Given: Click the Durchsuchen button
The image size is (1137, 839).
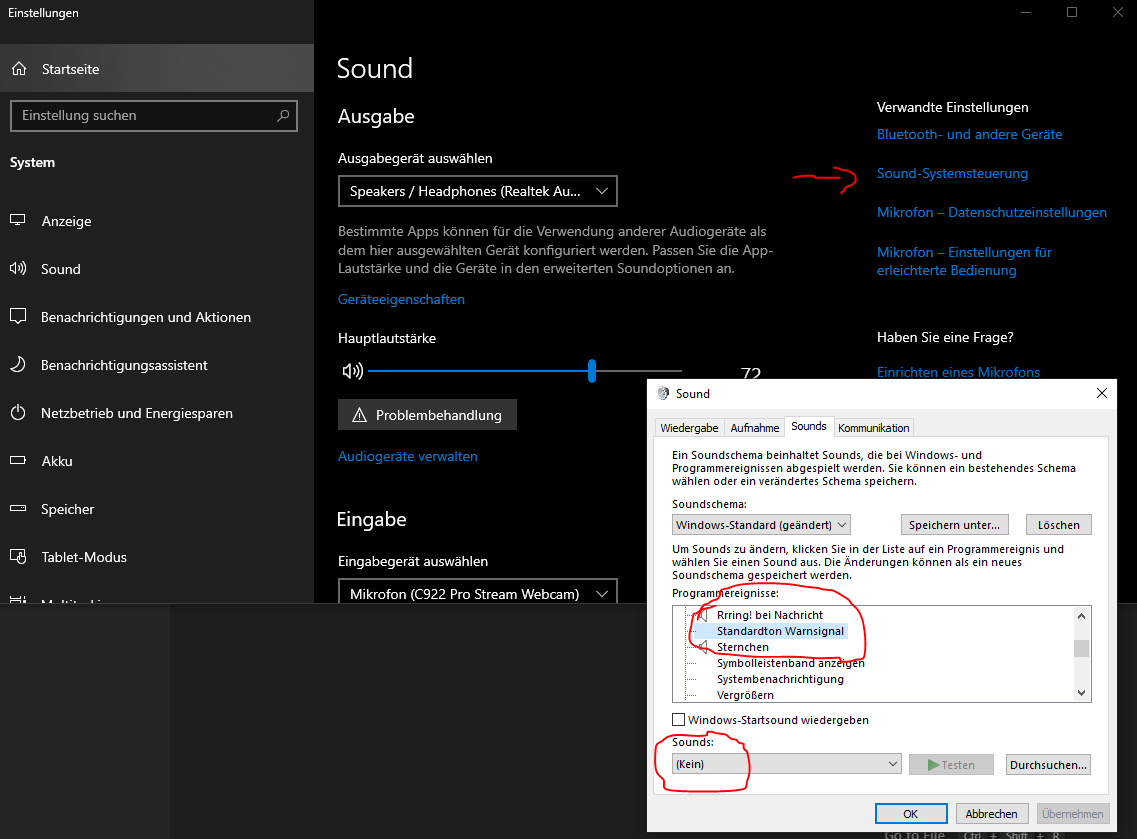Looking at the screenshot, I should [1048, 764].
